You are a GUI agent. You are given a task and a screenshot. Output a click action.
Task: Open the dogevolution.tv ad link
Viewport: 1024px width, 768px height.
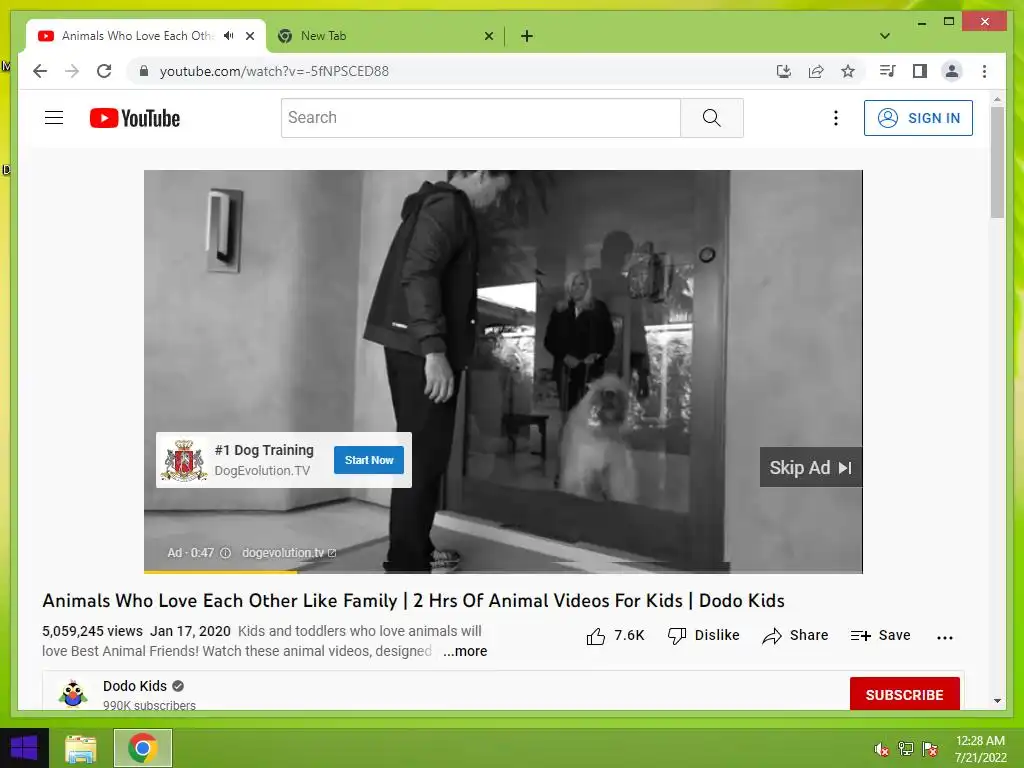pyautogui.click(x=288, y=553)
